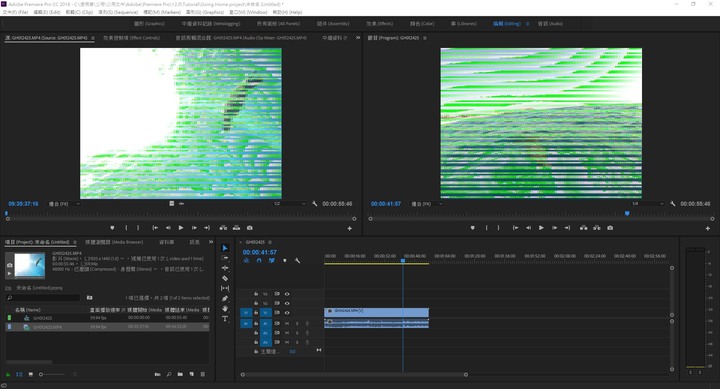This screenshot has height=389, width=720.
Task: Select the Slip tool
Action: (225, 288)
